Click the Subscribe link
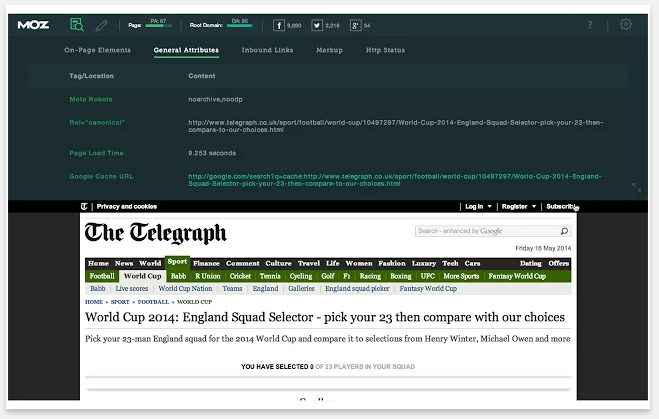 click(x=561, y=206)
